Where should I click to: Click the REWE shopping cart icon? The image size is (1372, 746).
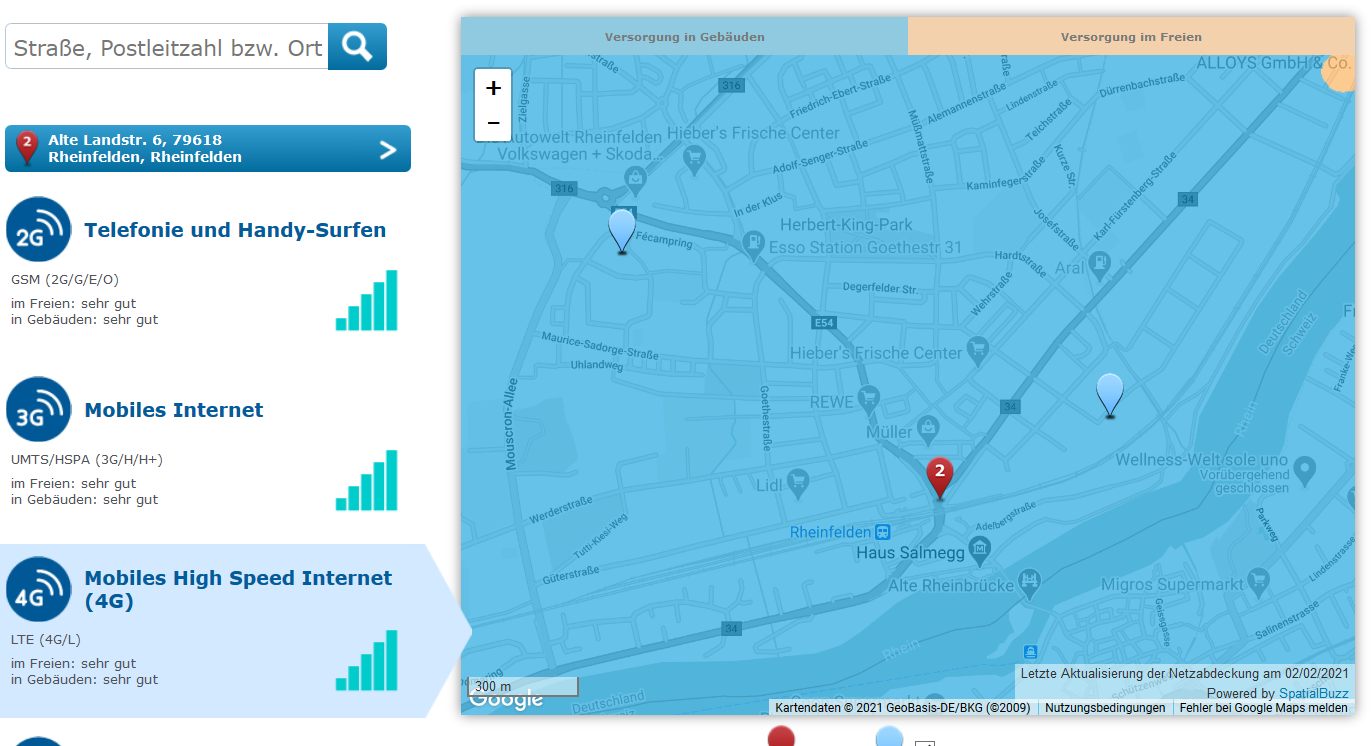[x=869, y=398]
